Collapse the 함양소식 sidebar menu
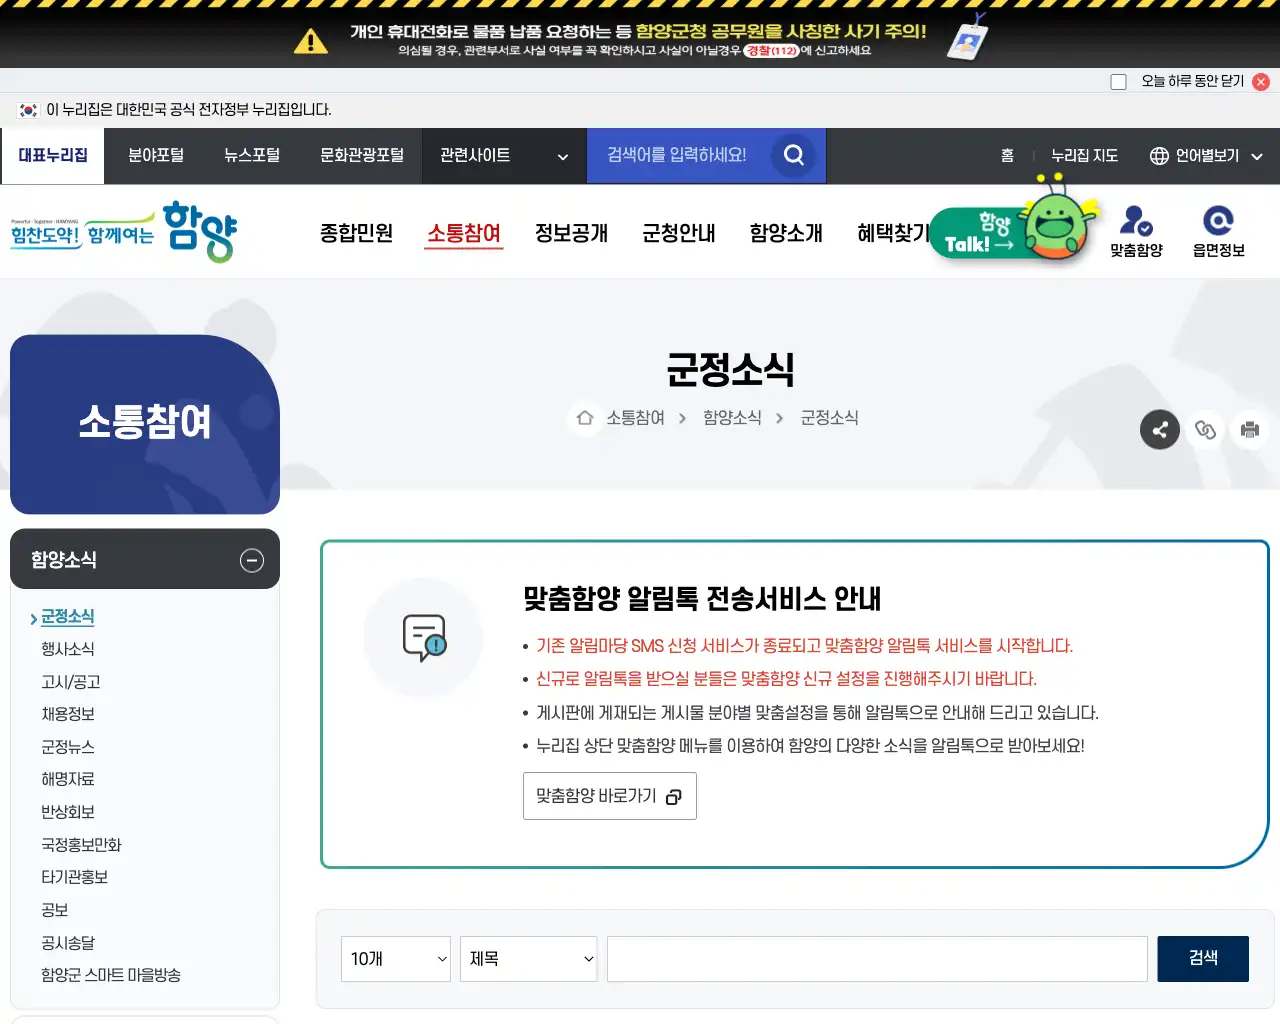 (251, 560)
